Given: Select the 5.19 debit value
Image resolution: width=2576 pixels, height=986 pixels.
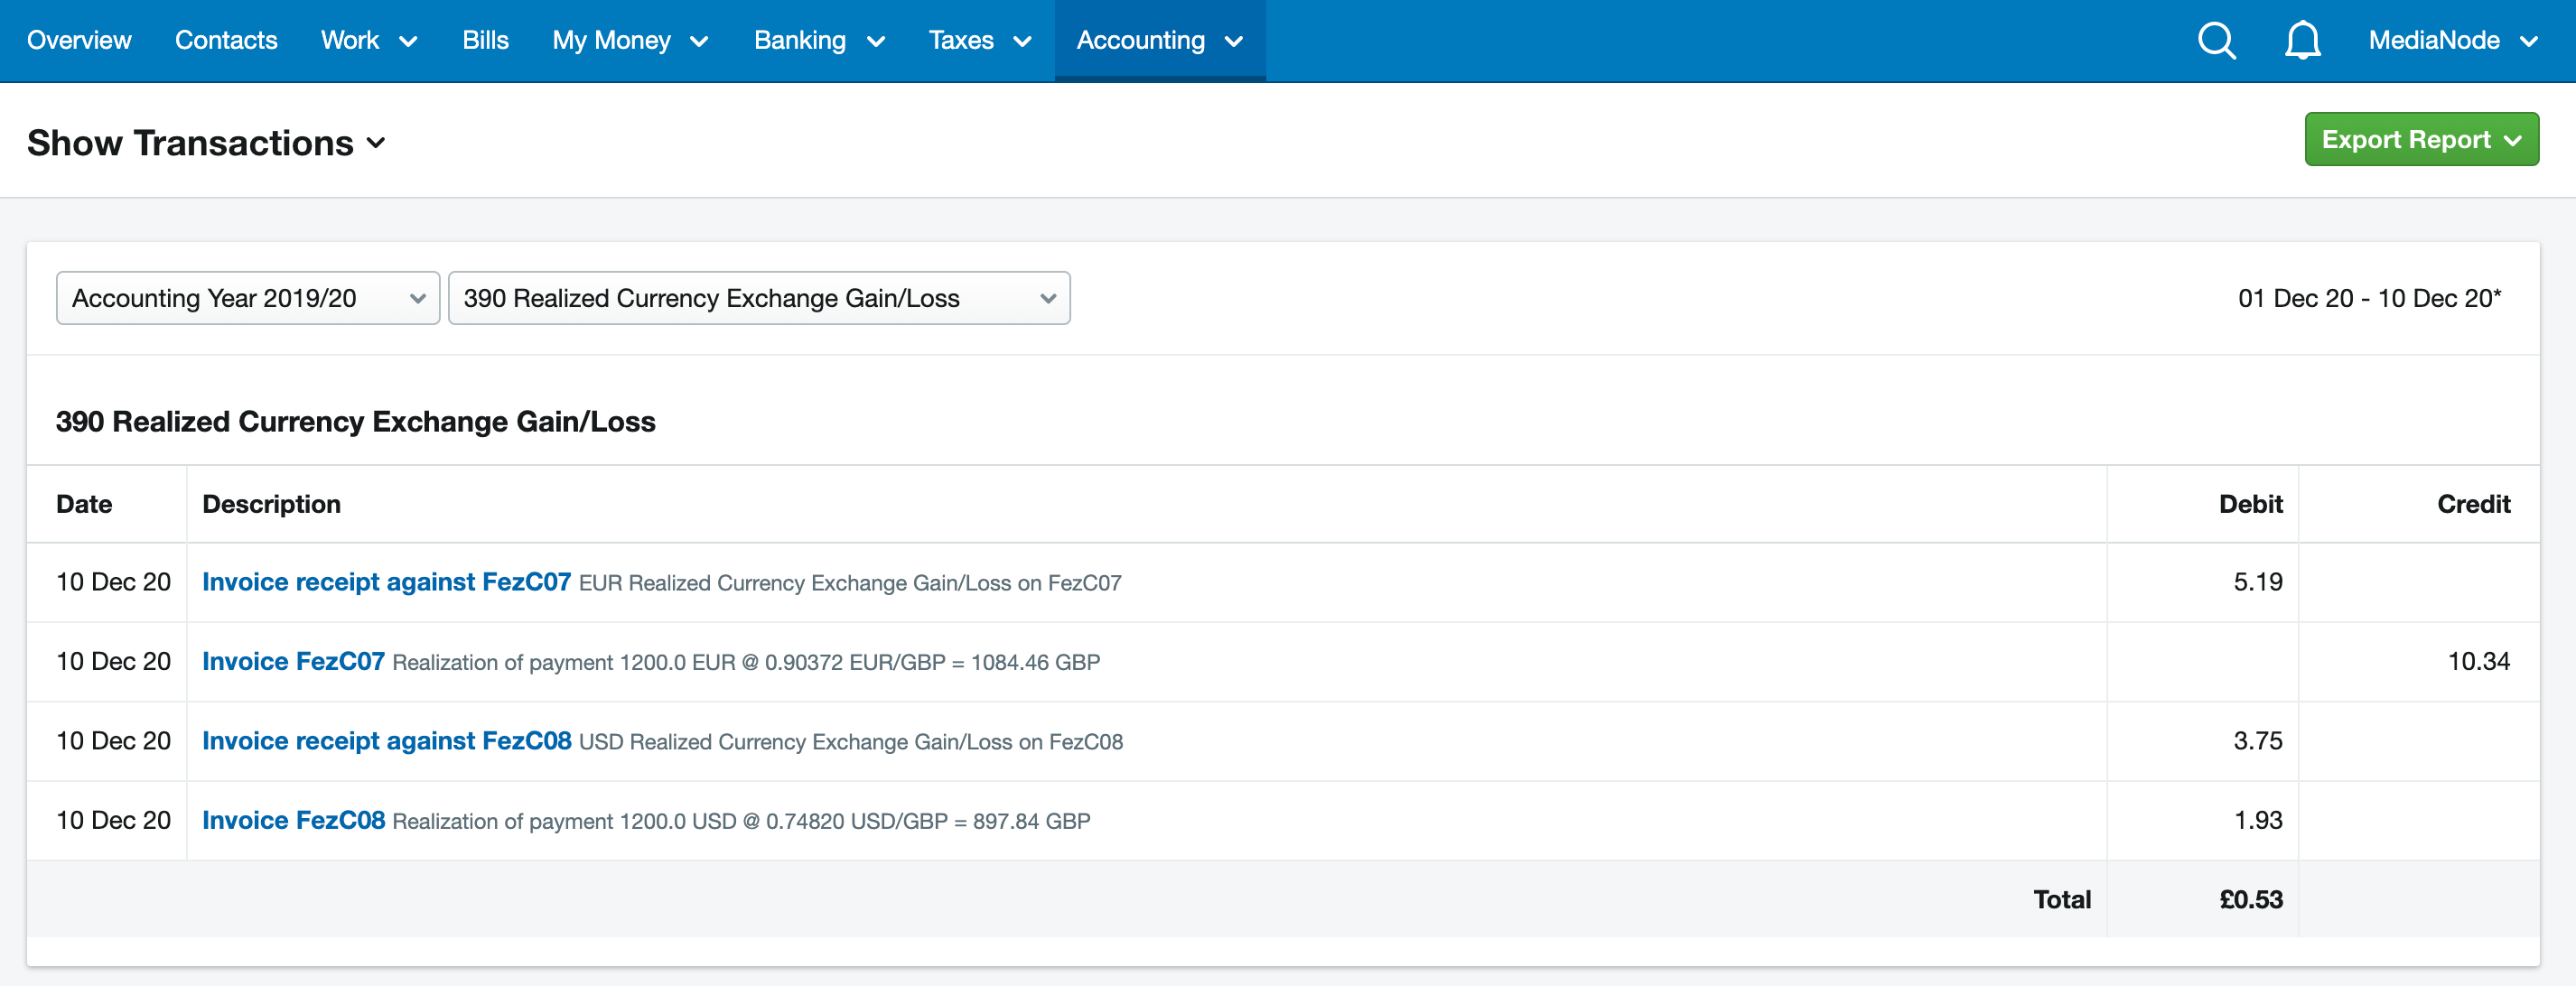Looking at the screenshot, I should [x=2258, y=582].
